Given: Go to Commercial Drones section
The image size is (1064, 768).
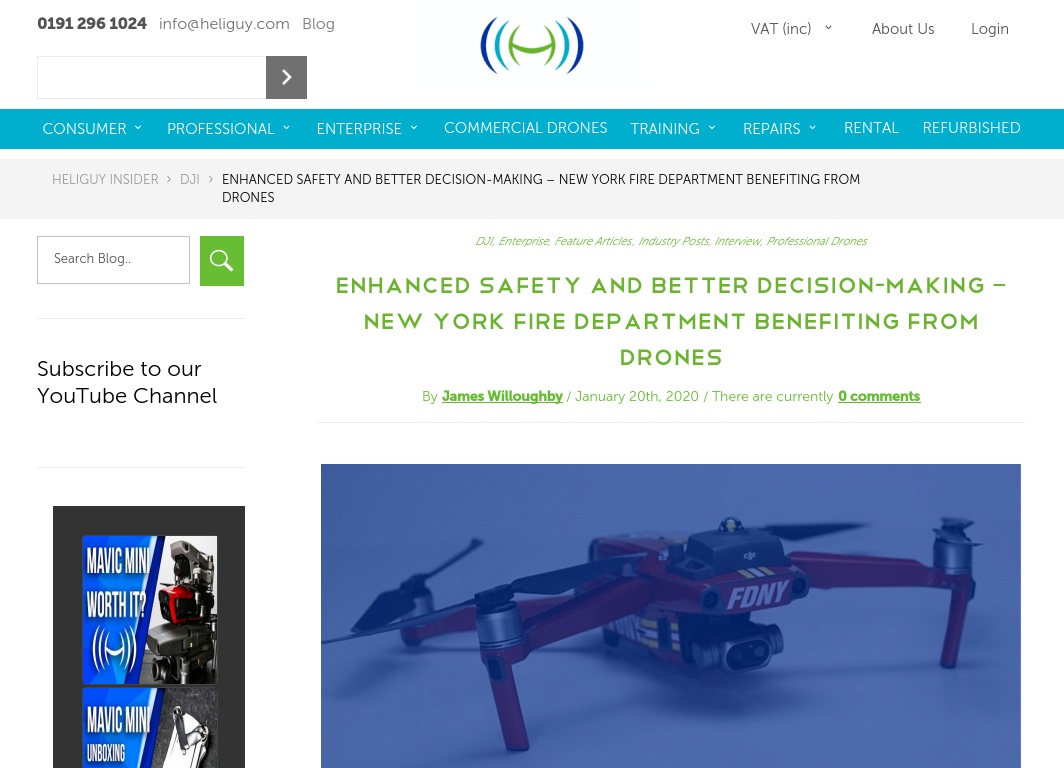Looking at the screenshot, I should click(525, 128).
